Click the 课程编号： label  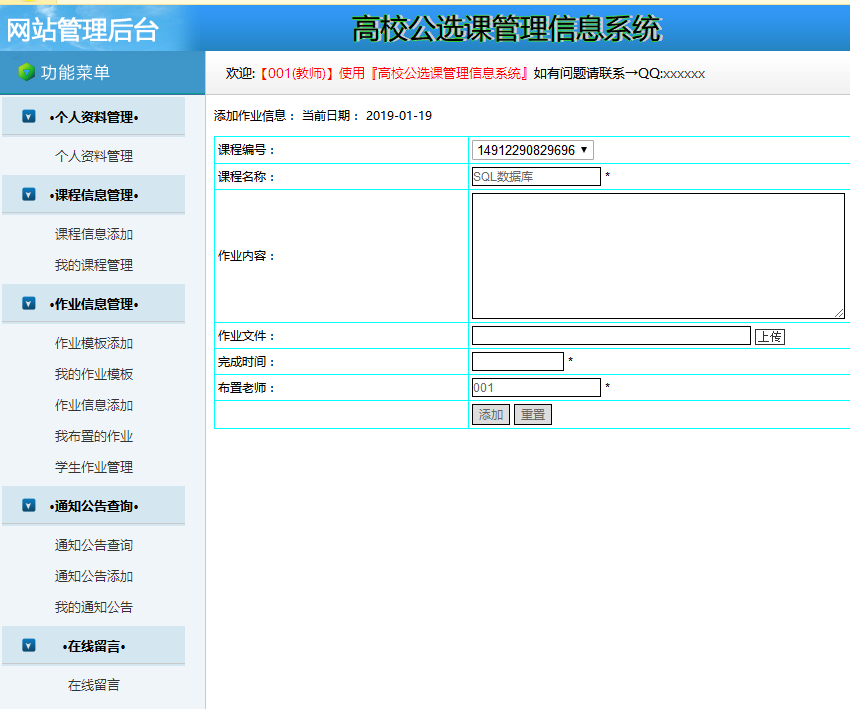click(x=246, y=150)
